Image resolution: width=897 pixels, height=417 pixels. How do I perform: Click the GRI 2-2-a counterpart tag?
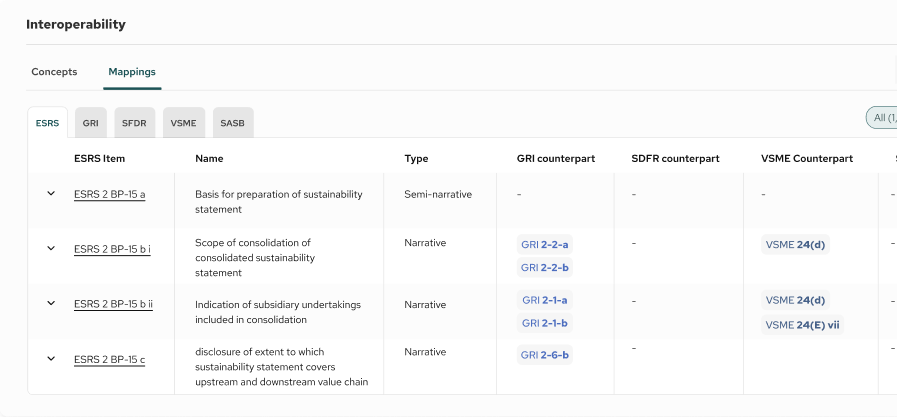[545, 245]
